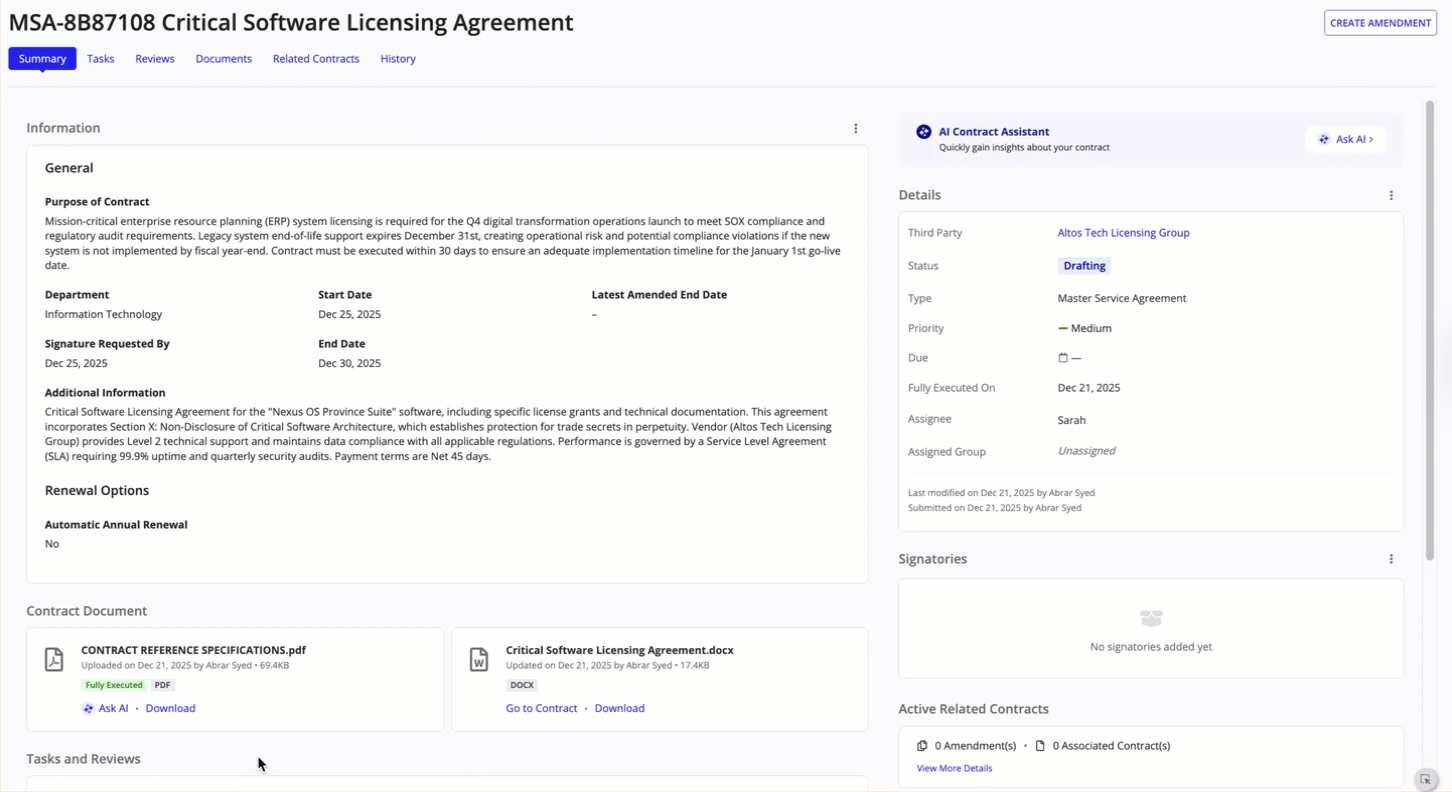Open the Altos Tech Licensing Group link
This screenshot has height=792, width=1452.
tap(1123, 233)
